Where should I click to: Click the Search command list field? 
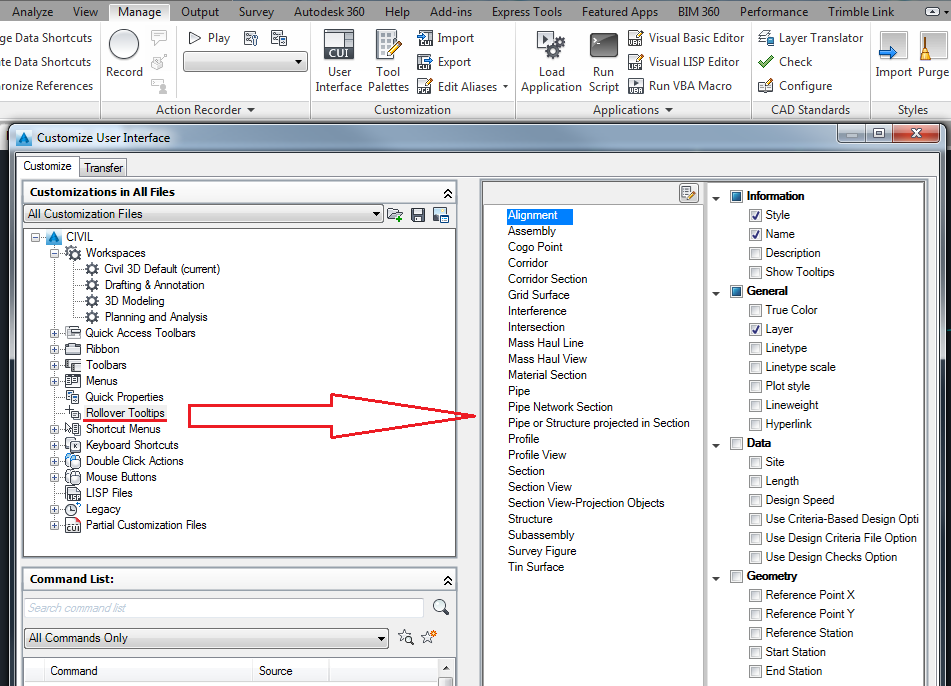click(x=224, y=608)
